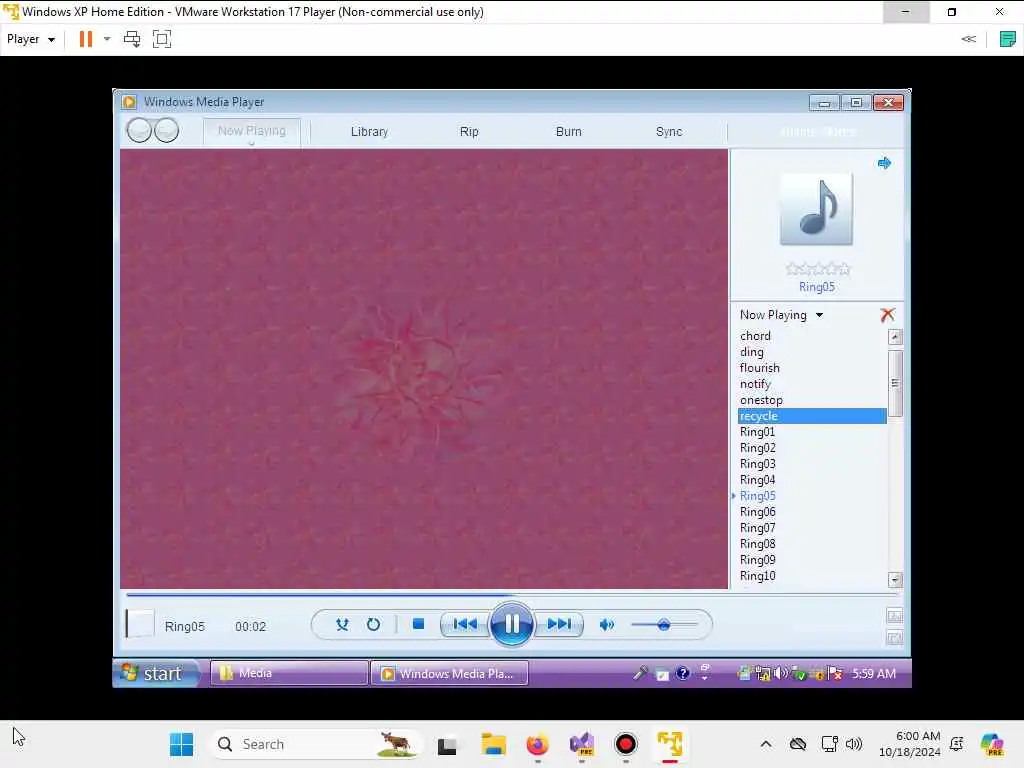1024x768 pixels.
Task: Select the highlighted 'recycle' item
Action: click(812, 416)
